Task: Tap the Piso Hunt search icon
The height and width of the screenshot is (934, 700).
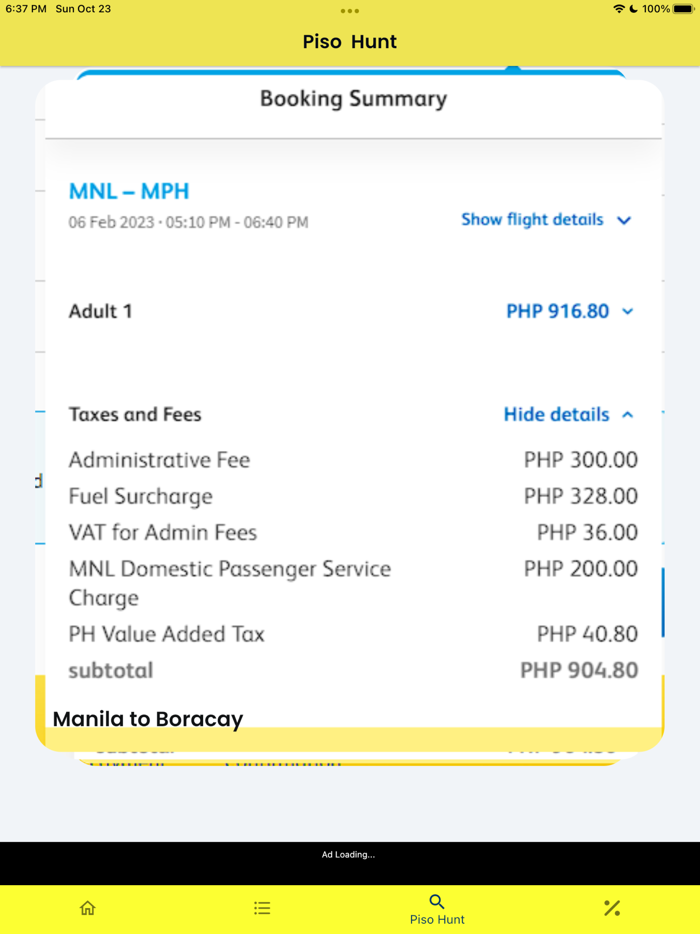Action: point(437,901)
